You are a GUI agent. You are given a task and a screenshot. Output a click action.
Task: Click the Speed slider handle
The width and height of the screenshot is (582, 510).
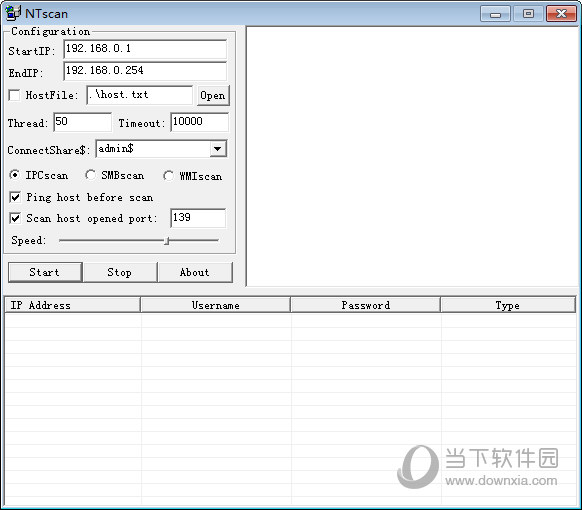[167, 241]
